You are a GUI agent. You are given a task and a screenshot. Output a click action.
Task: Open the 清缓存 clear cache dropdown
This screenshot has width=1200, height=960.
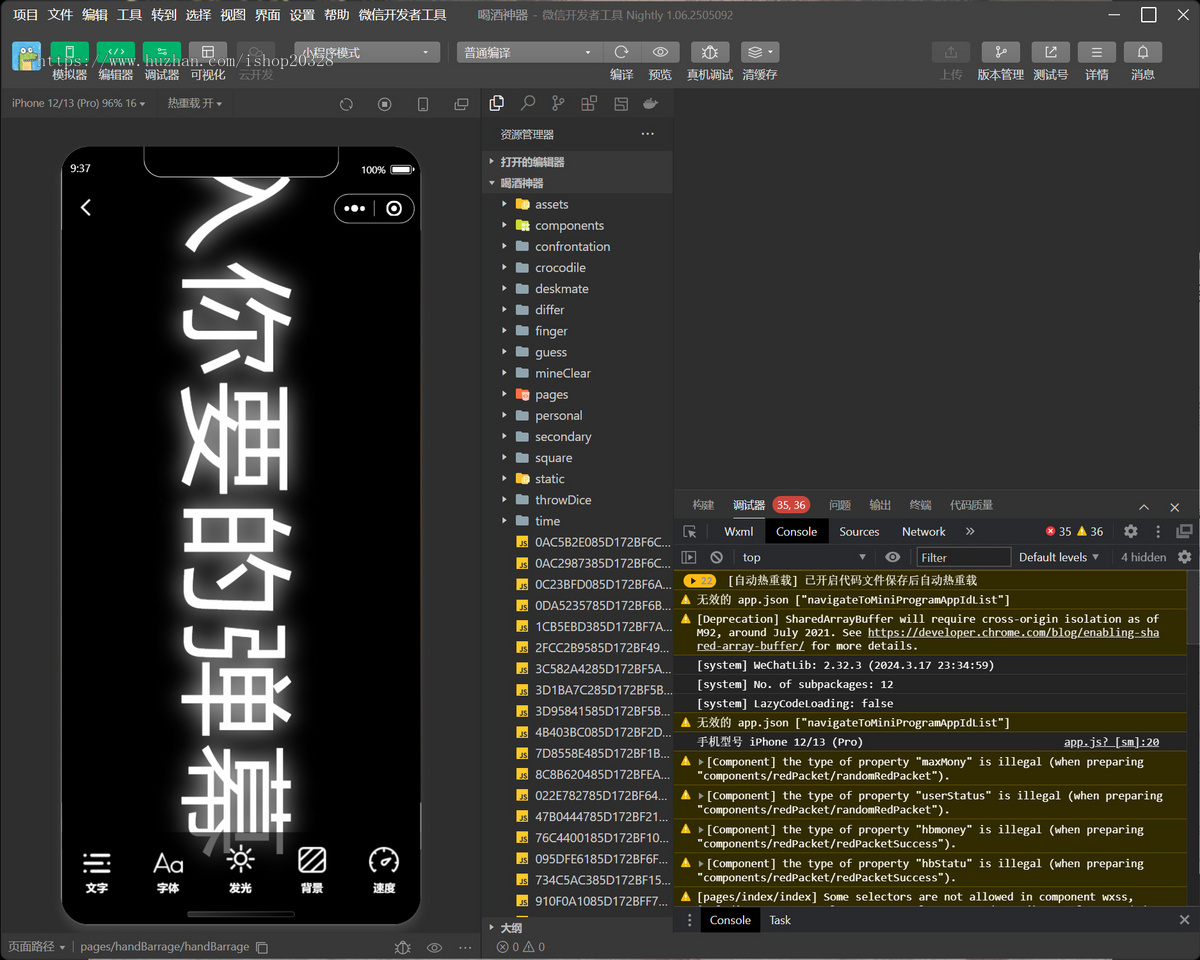click(x=760, y=52)
